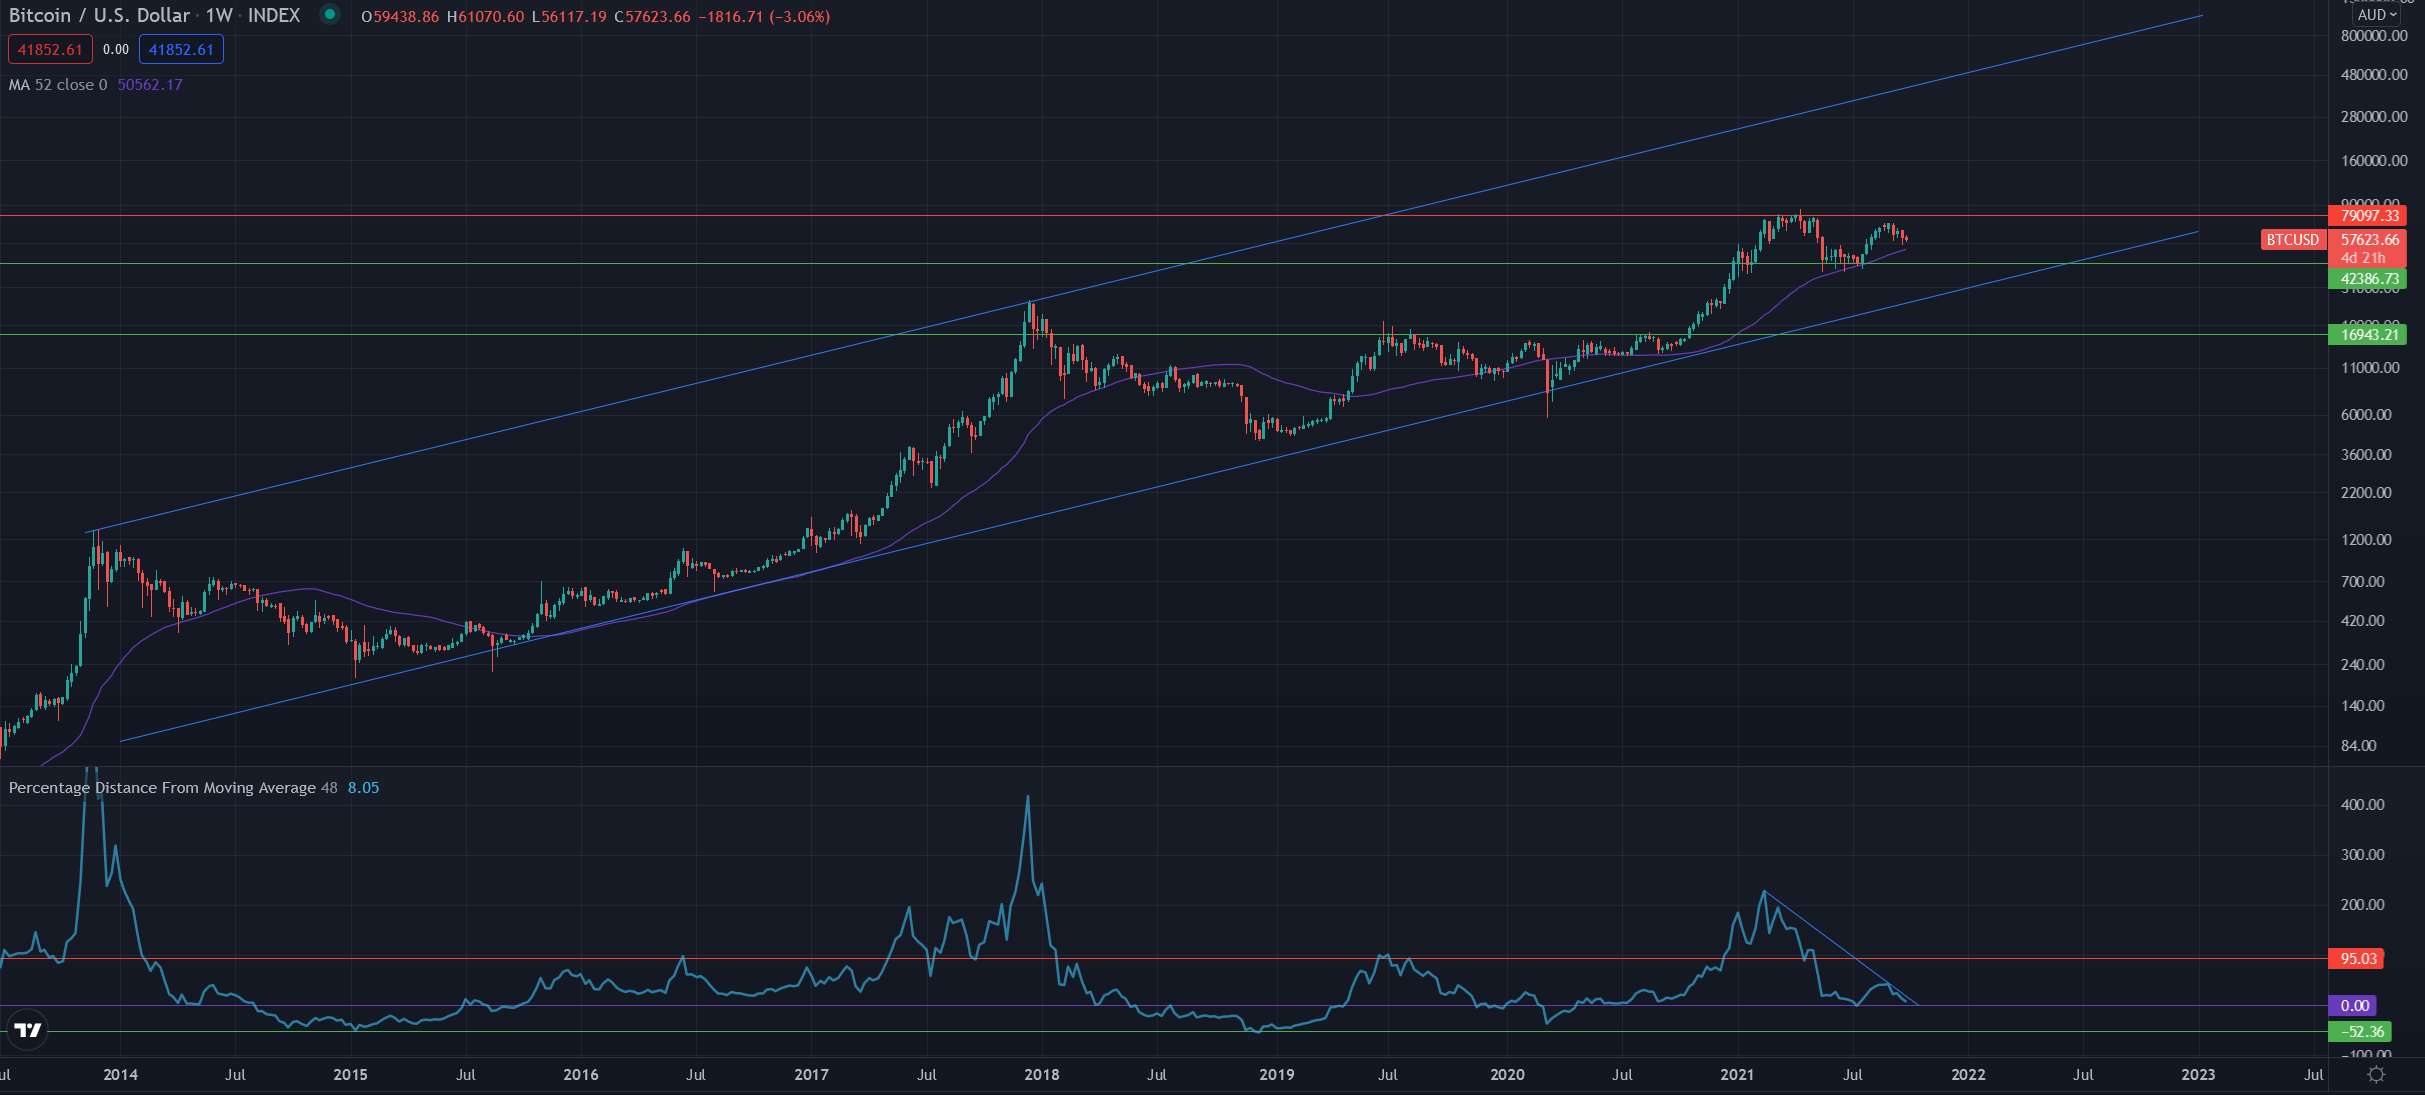This screenshot has width=2425, height=1095.
Task: Click the green indicator label -52.36
Action: (2358, 1032)
